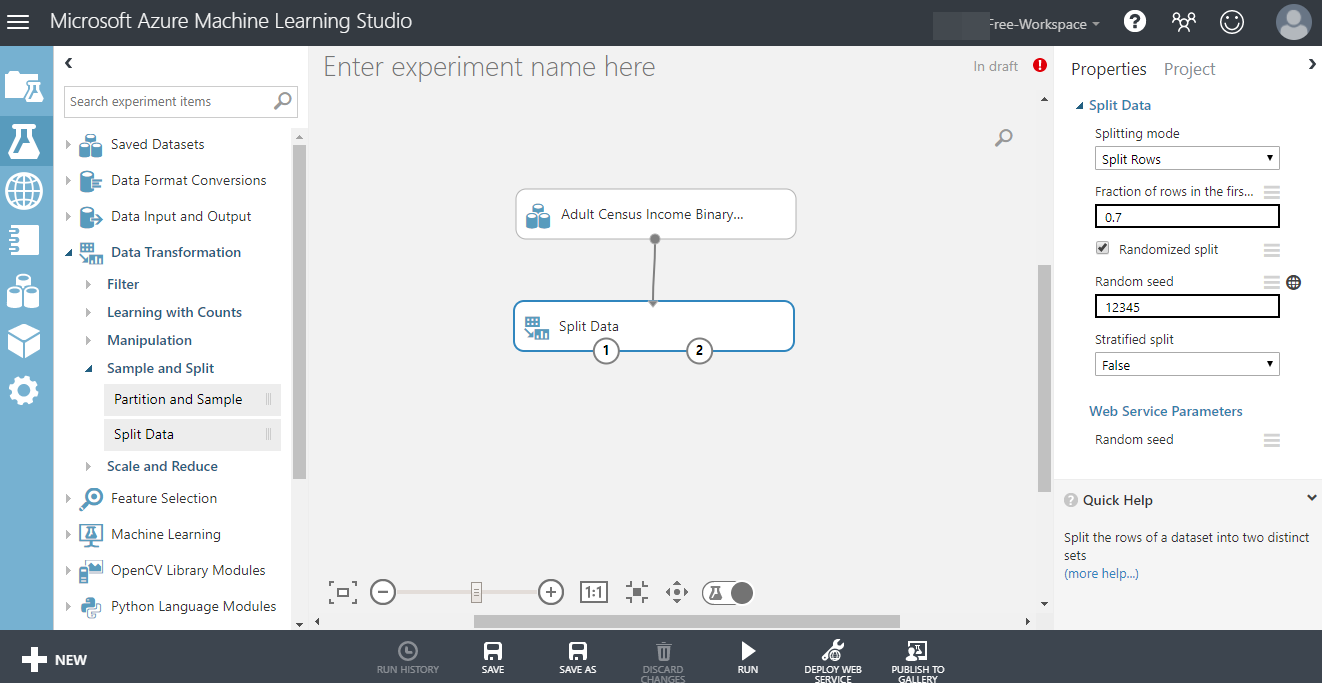Click the feedback smiley icon
Image resolution: width=1322 pixels, height=683 pixels.
pyautogui.click(x=1232, y=21)
